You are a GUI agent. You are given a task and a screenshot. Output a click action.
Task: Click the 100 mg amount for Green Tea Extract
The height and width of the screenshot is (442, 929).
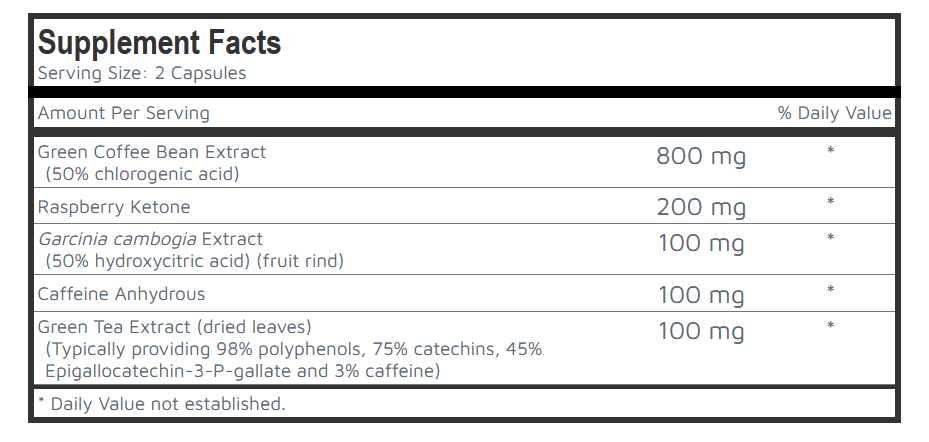point(701,331)
